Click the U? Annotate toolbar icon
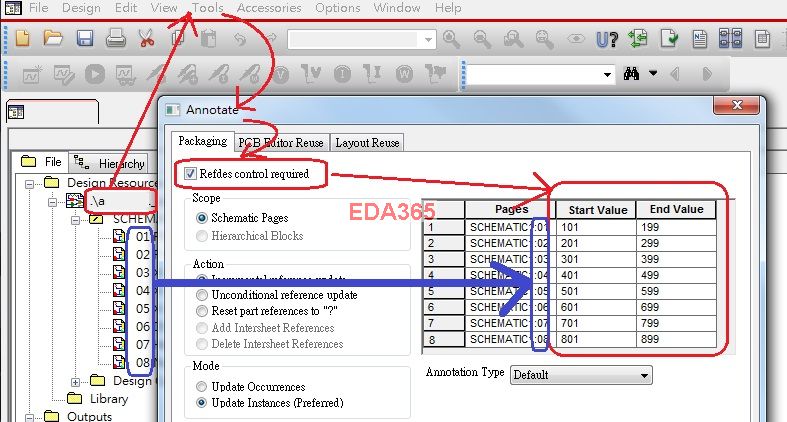This screenshot has width=787, height=422. pyautogui.click(x=606, y=39)
